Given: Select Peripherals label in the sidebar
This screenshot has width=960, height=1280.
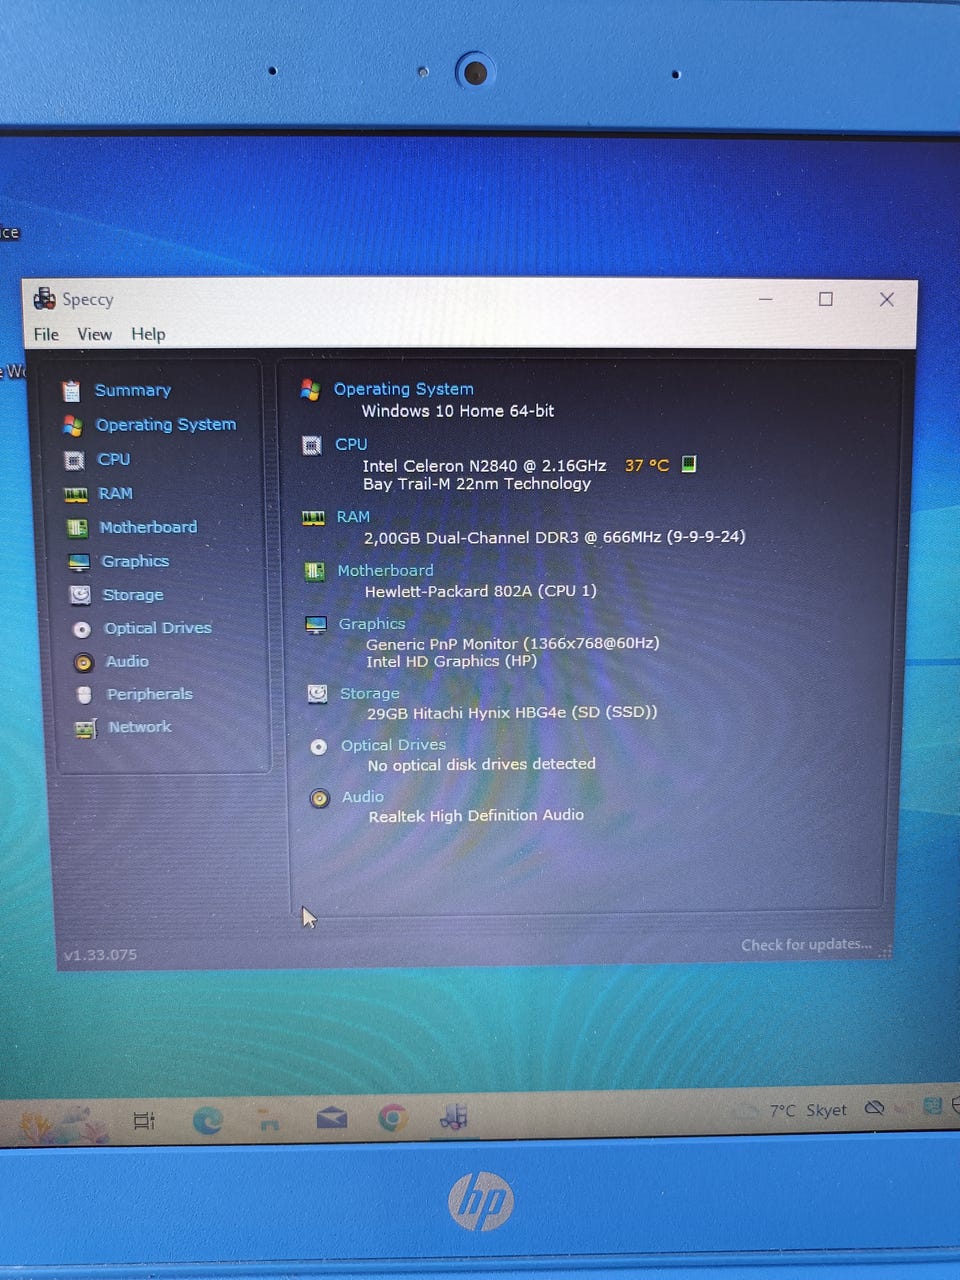Looking at the screenshot, I should (150, 694).
